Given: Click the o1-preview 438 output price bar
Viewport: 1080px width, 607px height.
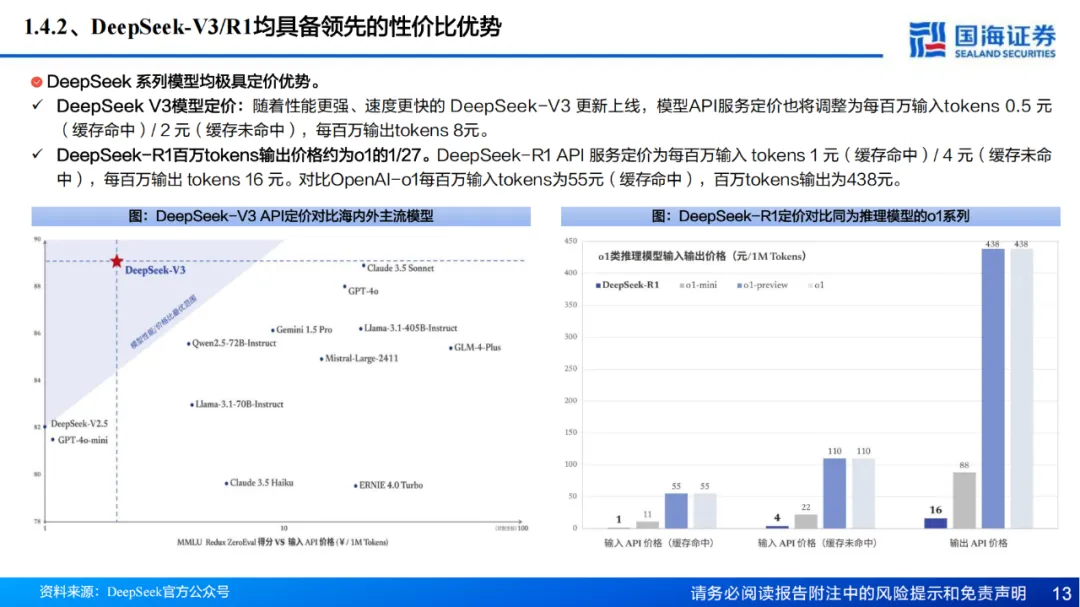Looking at the screenshot, I should coord(993,389).
